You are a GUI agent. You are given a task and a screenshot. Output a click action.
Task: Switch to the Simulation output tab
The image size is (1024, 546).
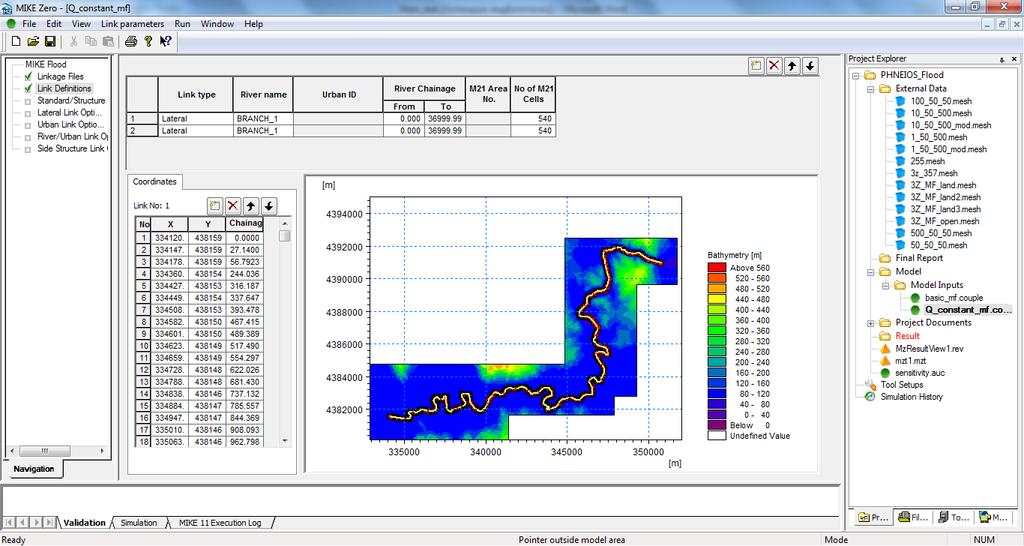point(138,522)
